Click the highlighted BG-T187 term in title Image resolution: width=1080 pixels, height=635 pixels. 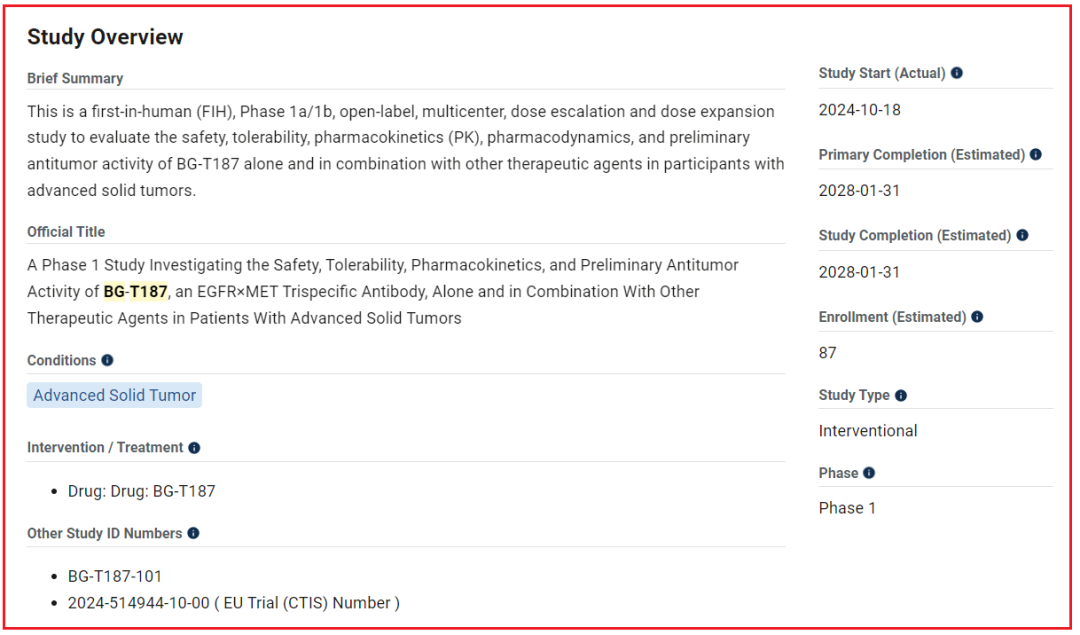(135, 292)
